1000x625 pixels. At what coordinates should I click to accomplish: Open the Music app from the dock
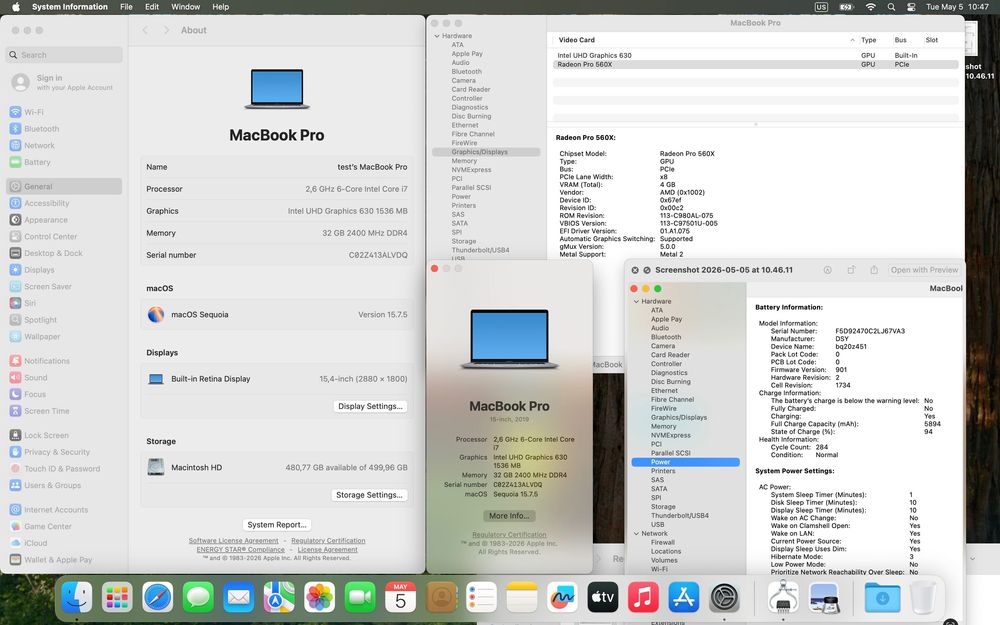(643, 598)
